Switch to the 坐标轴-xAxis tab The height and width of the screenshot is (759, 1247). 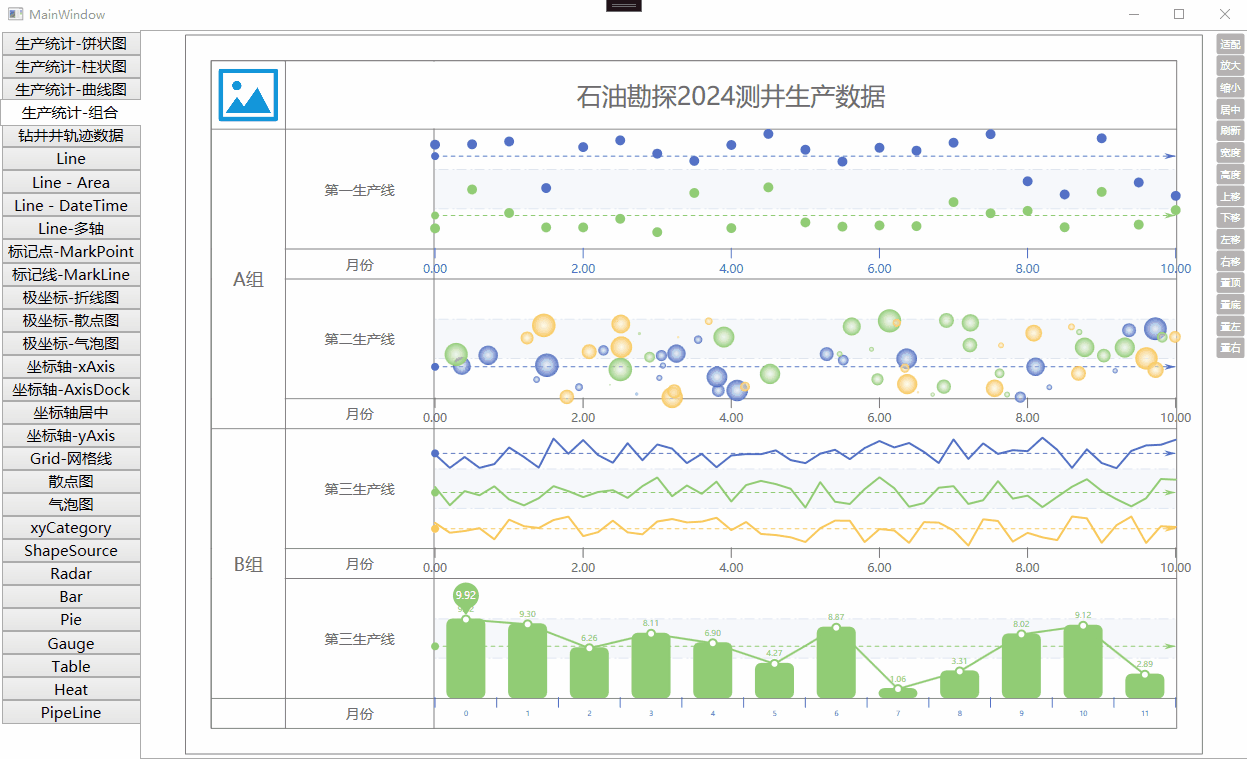[x=71, y=366]
